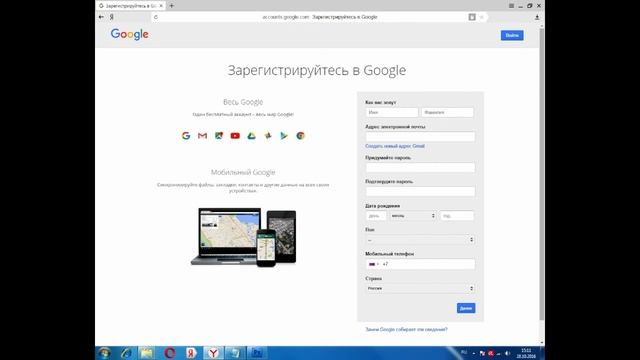
Task: Click the 'Зарегистрируйтесь в Google' heading
Action: pos(317,70)
